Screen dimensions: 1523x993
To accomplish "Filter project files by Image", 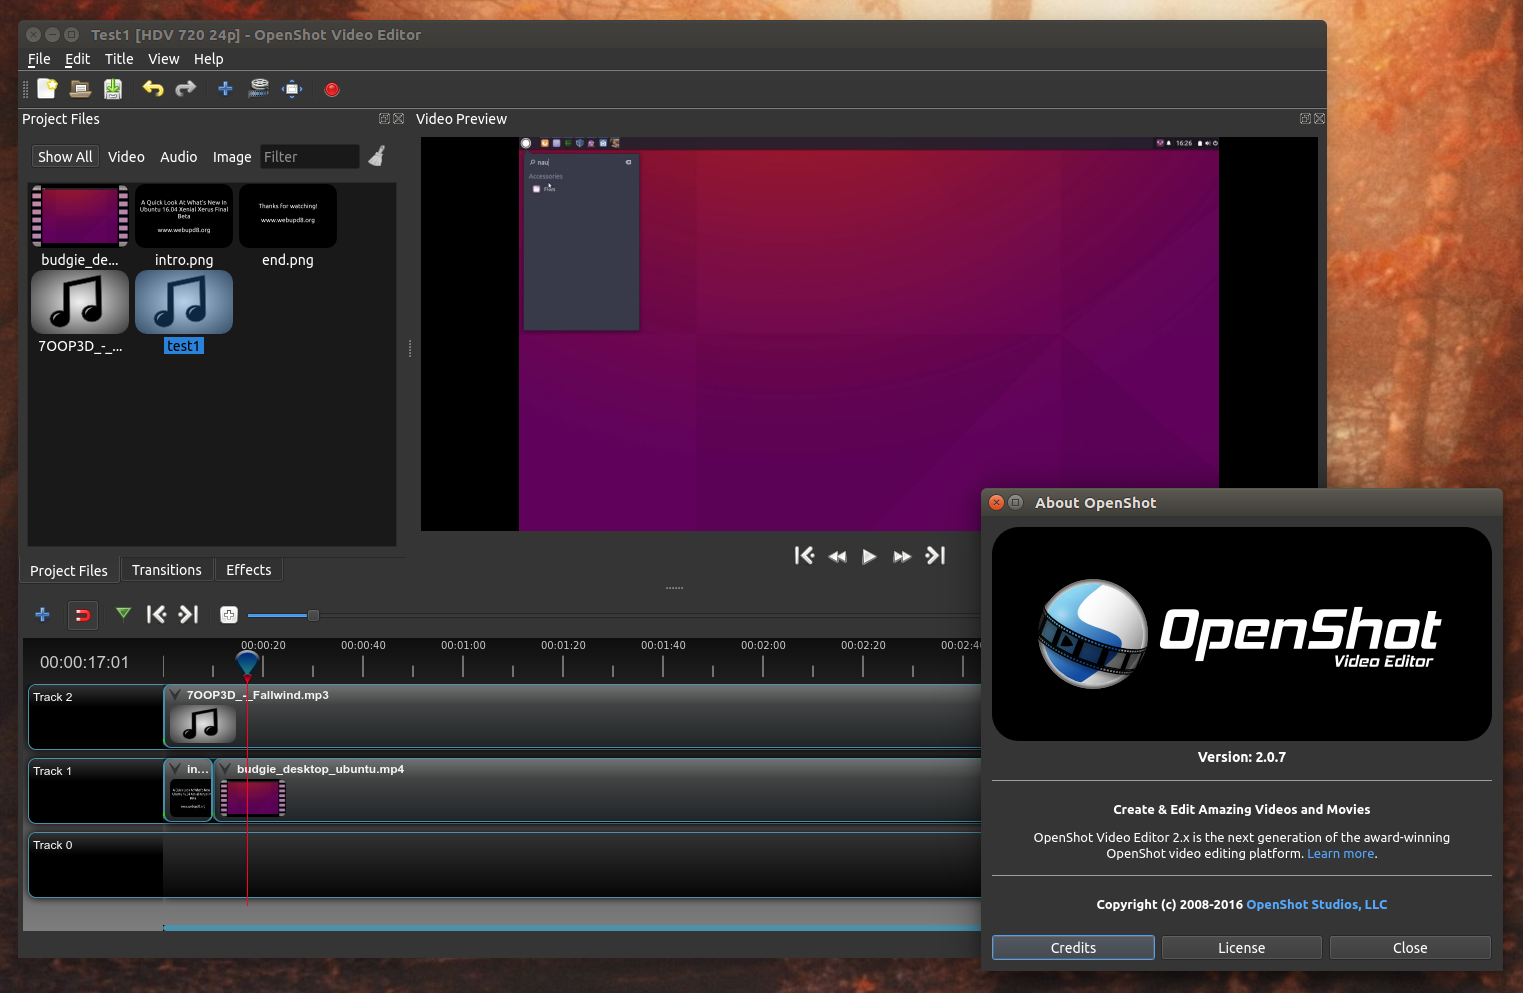I will point(232,157).
